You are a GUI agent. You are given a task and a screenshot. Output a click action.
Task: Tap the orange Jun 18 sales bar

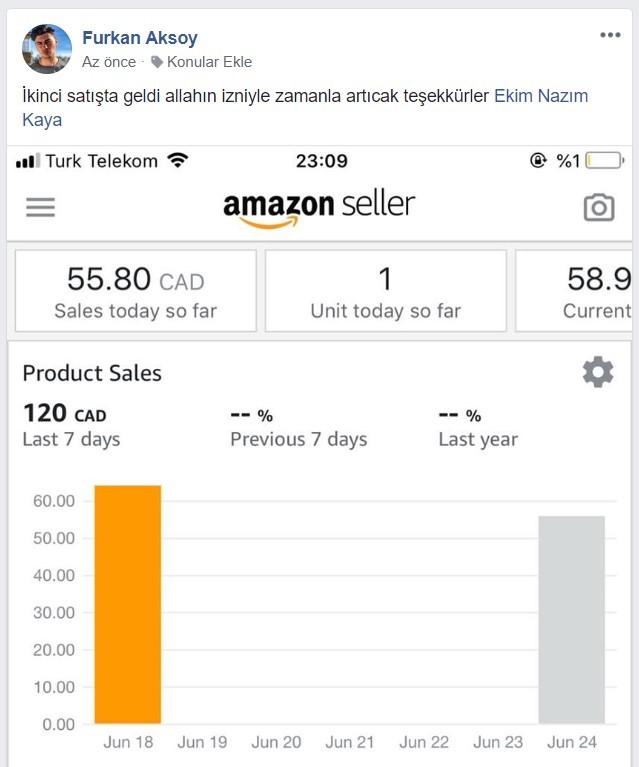click(x=128, y=605)
